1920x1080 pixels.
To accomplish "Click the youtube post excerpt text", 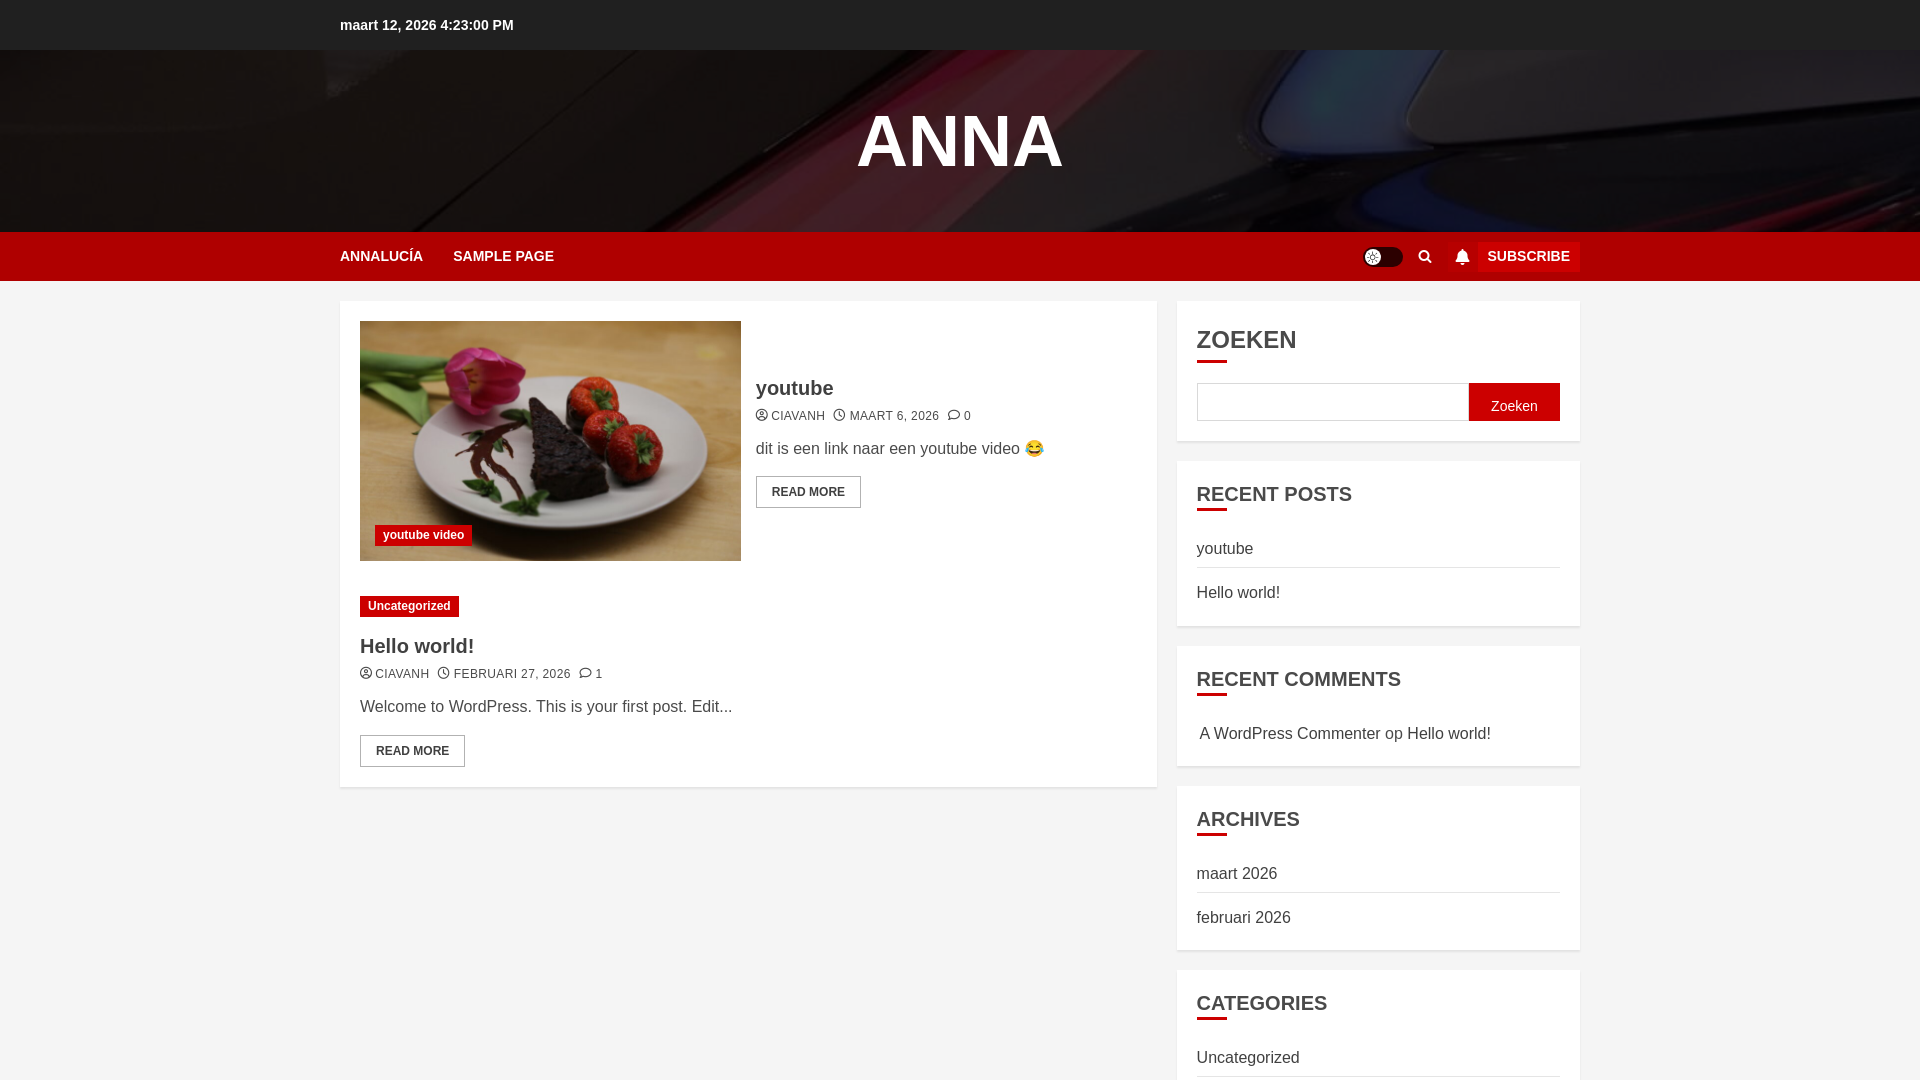I will [899, 449].
